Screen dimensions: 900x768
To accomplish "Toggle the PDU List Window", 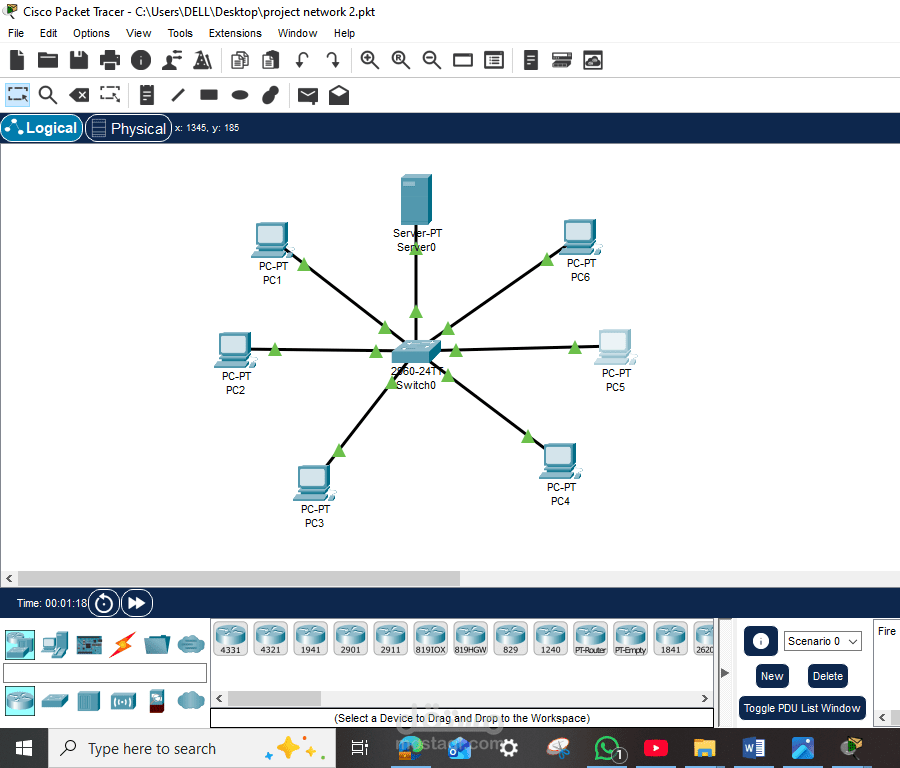I will [x=802, y=708].
